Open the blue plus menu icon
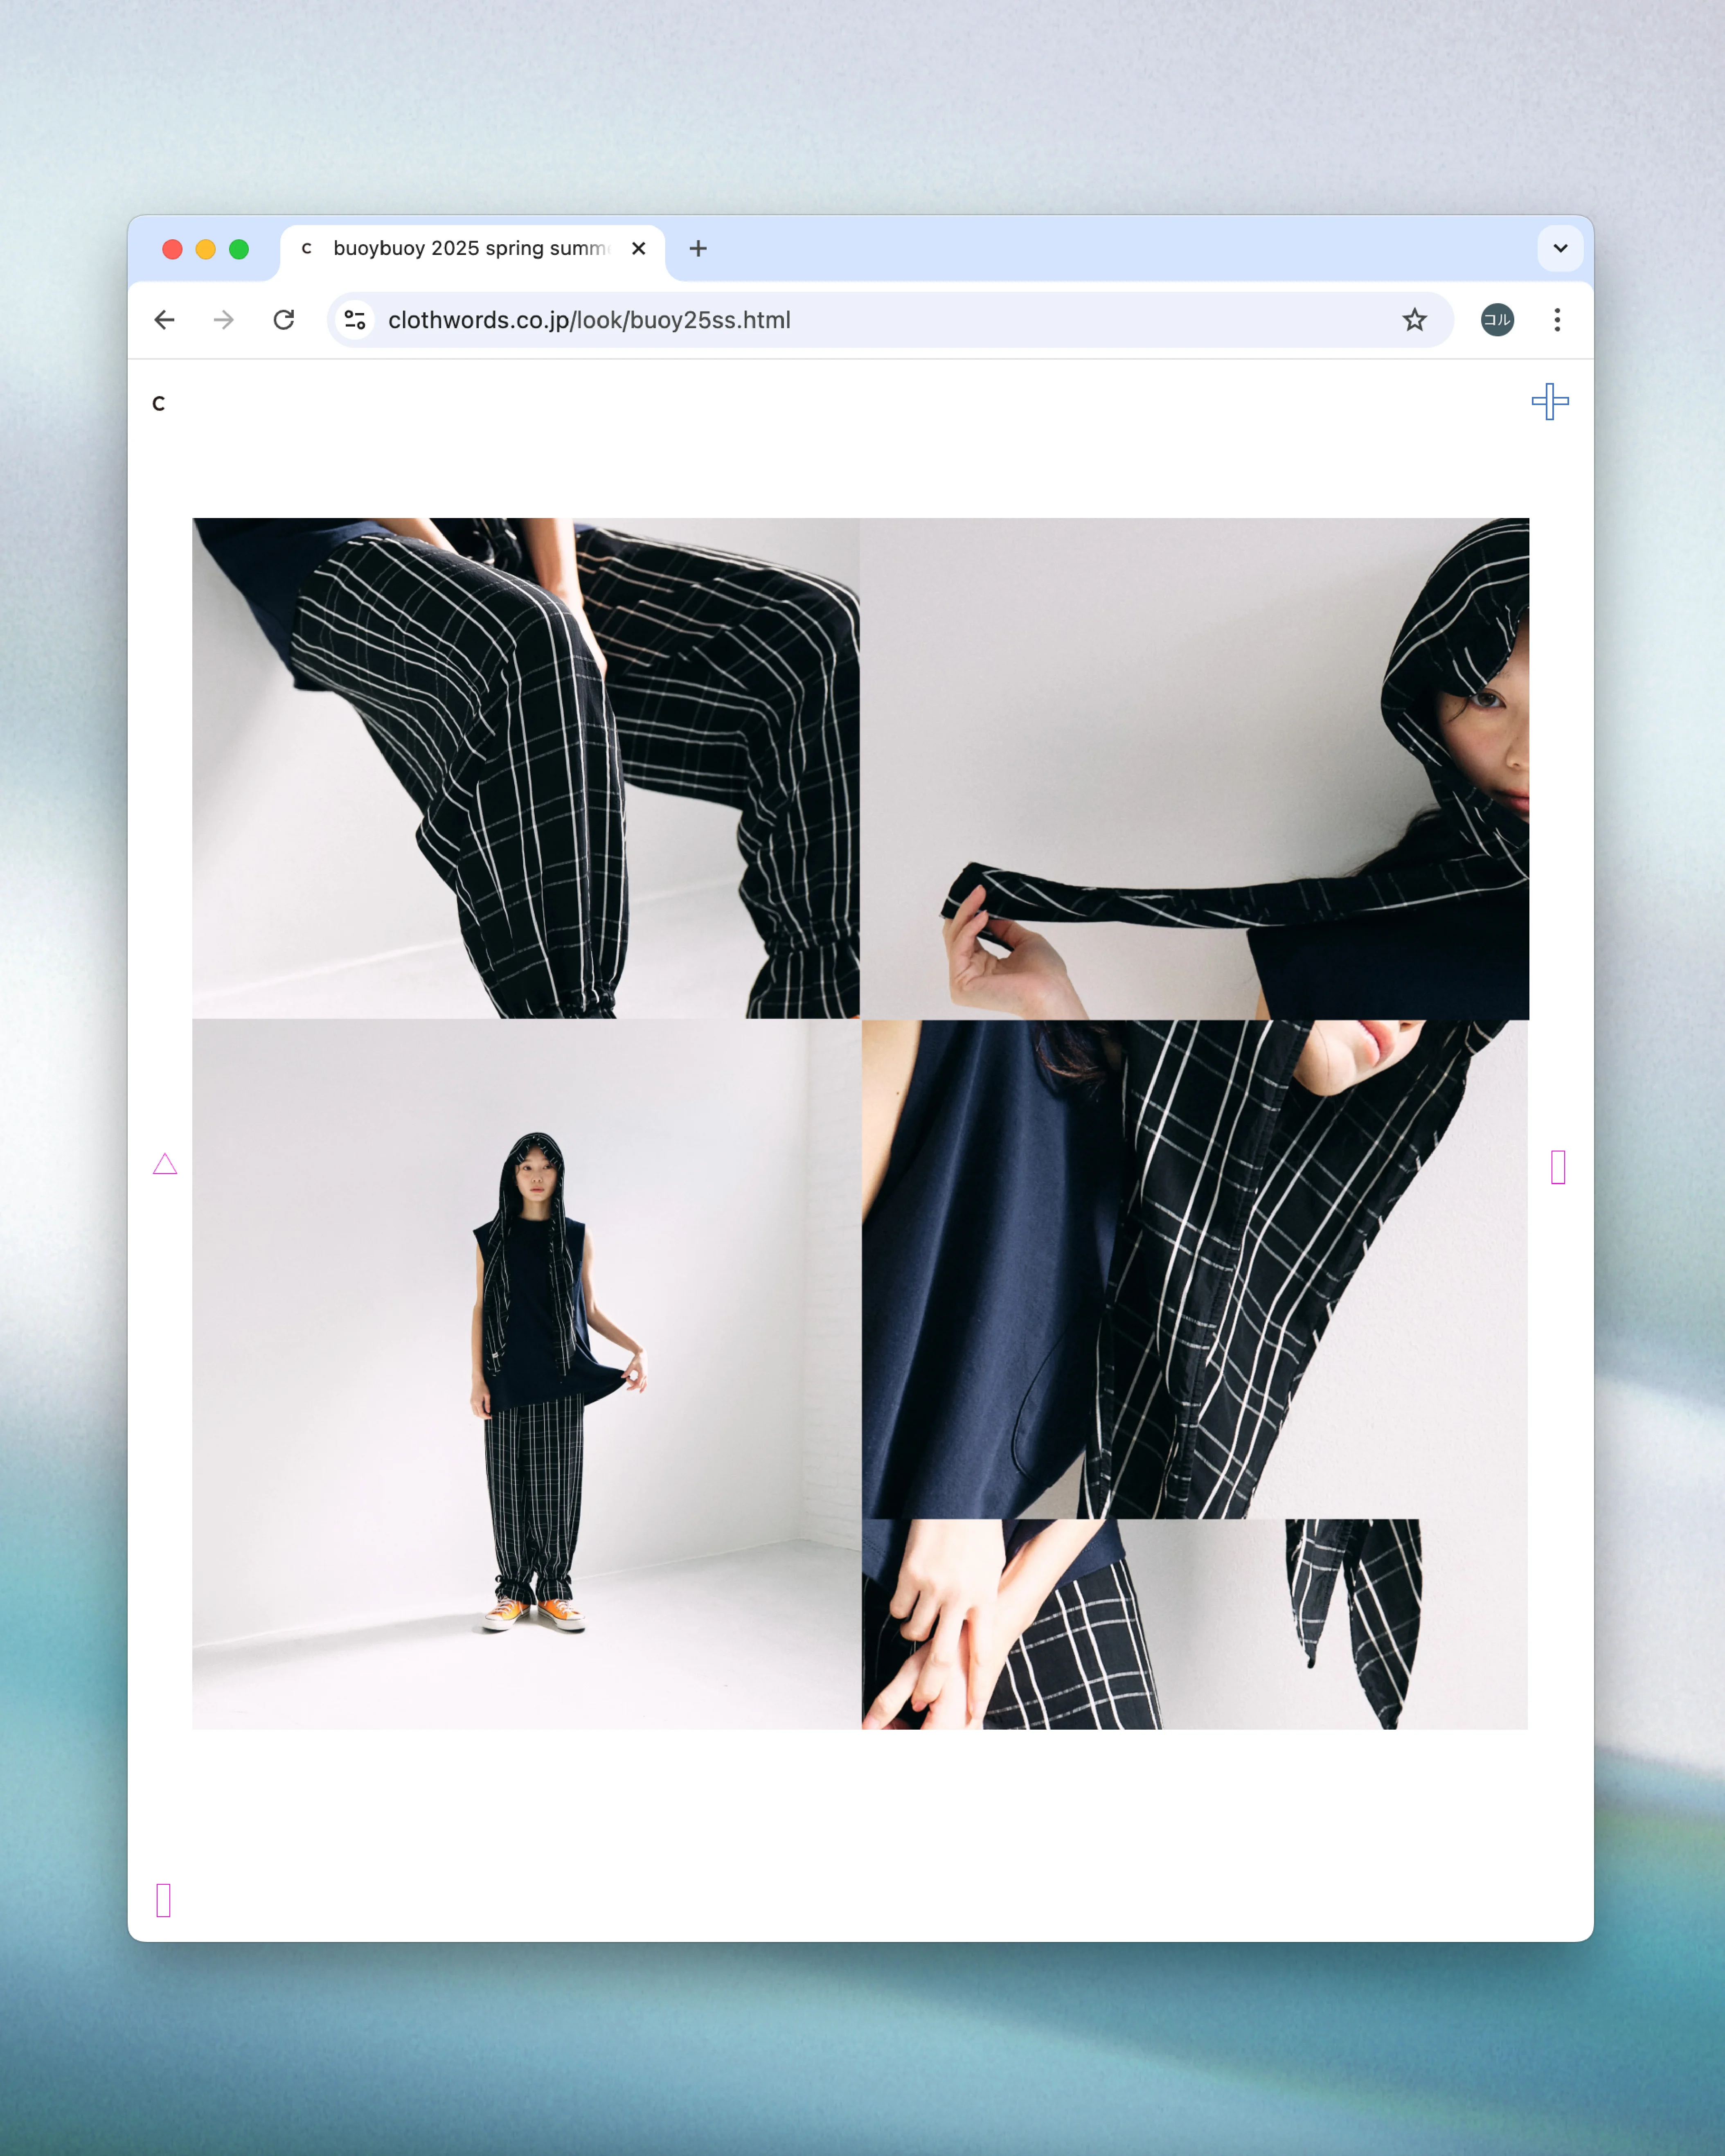This screenshot has height=2156, width=1725. [x=1550, y=402]
